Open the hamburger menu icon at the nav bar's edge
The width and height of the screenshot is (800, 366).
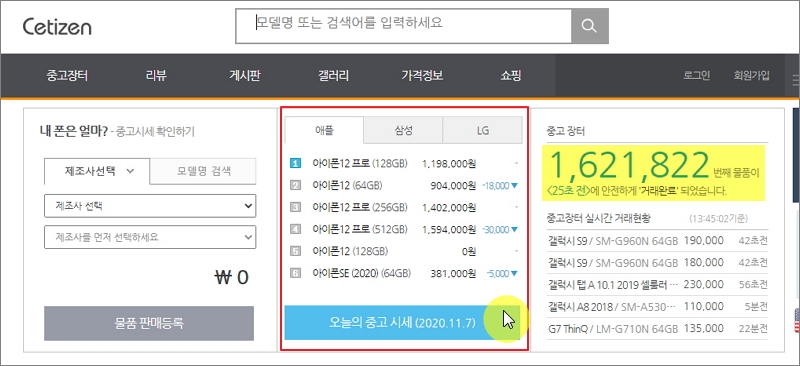pyautogui.click(x=795, y=79)
